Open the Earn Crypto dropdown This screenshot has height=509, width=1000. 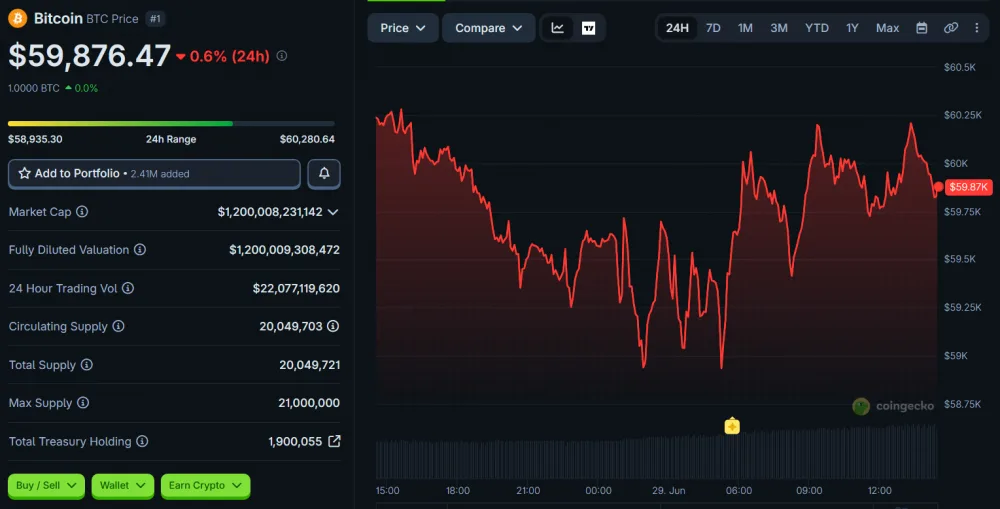click(x=205, y=485)
